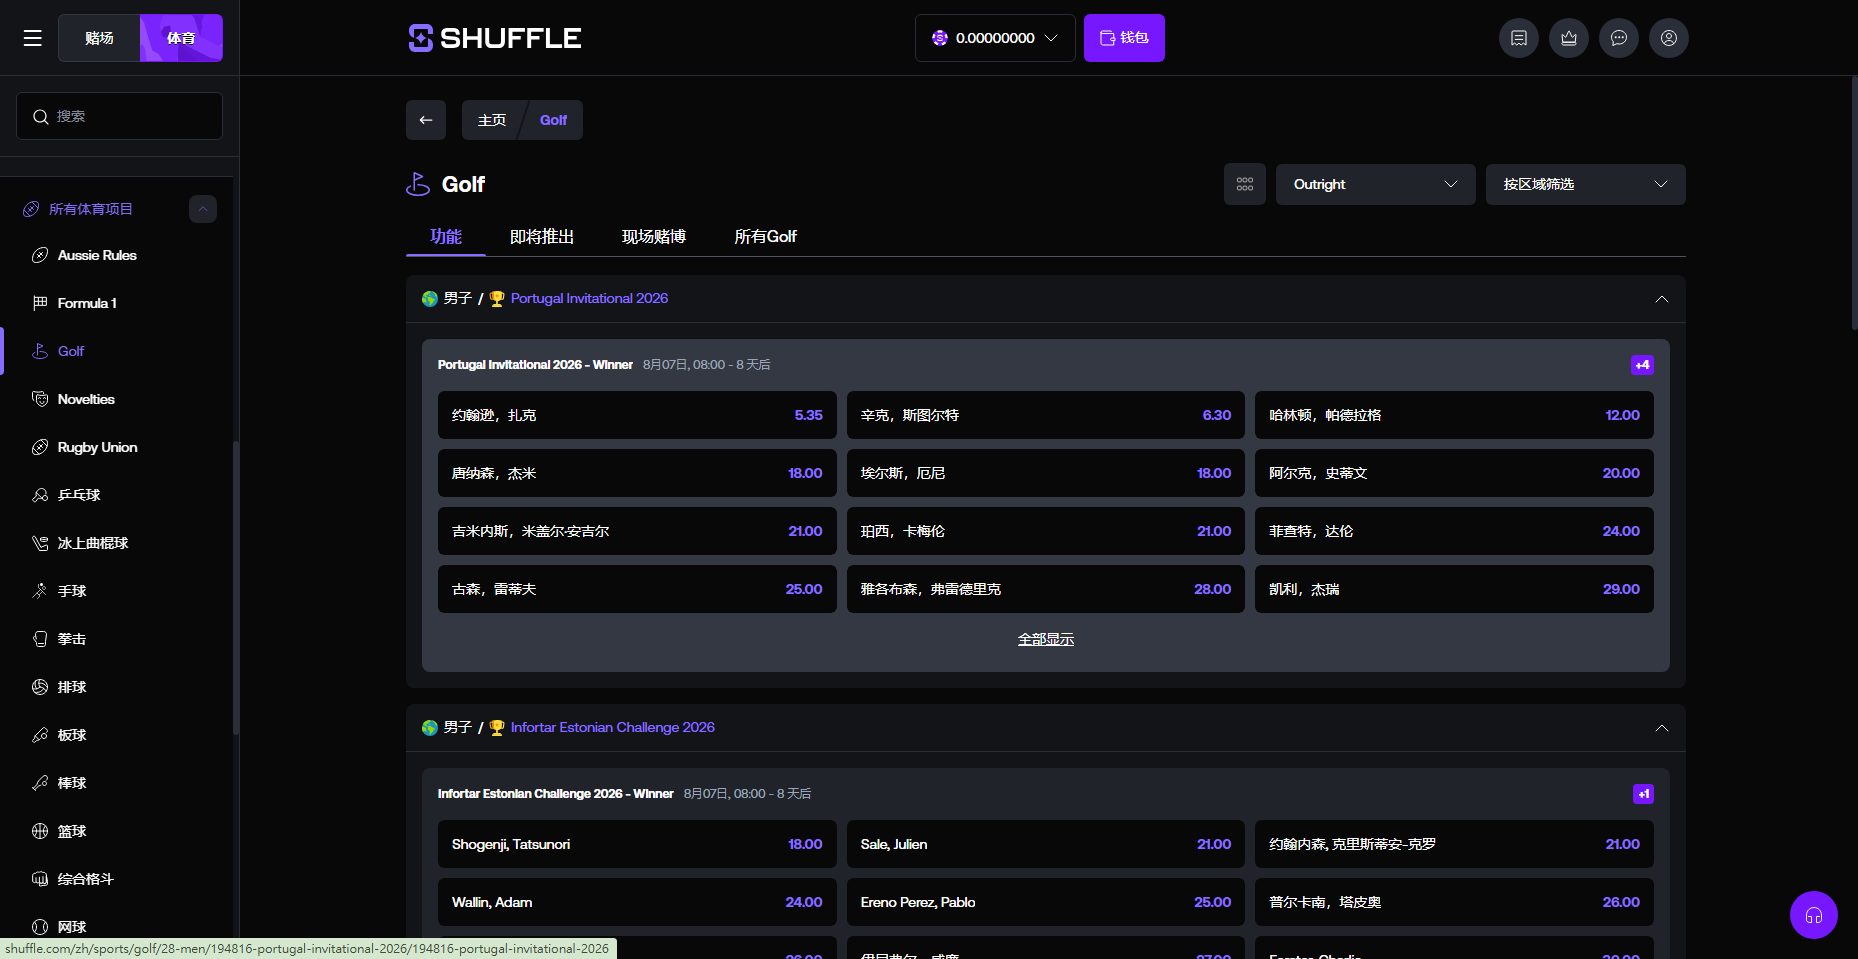Open the hamburger menu

33,38
